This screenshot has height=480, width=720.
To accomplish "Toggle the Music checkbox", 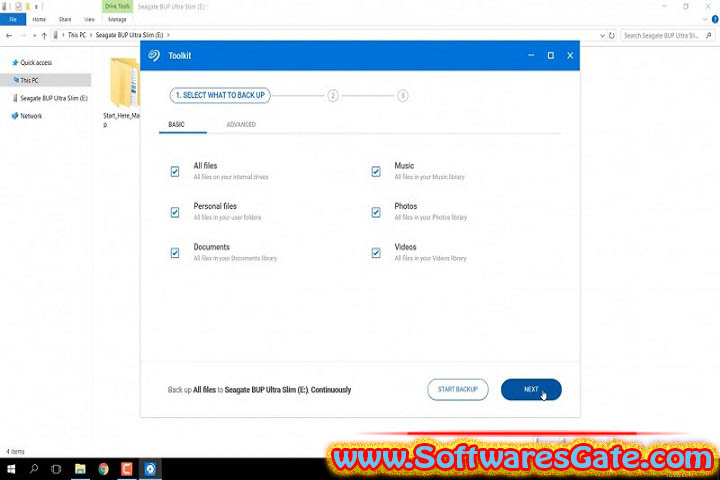I will pyautogui.click(x=376, y=172).
